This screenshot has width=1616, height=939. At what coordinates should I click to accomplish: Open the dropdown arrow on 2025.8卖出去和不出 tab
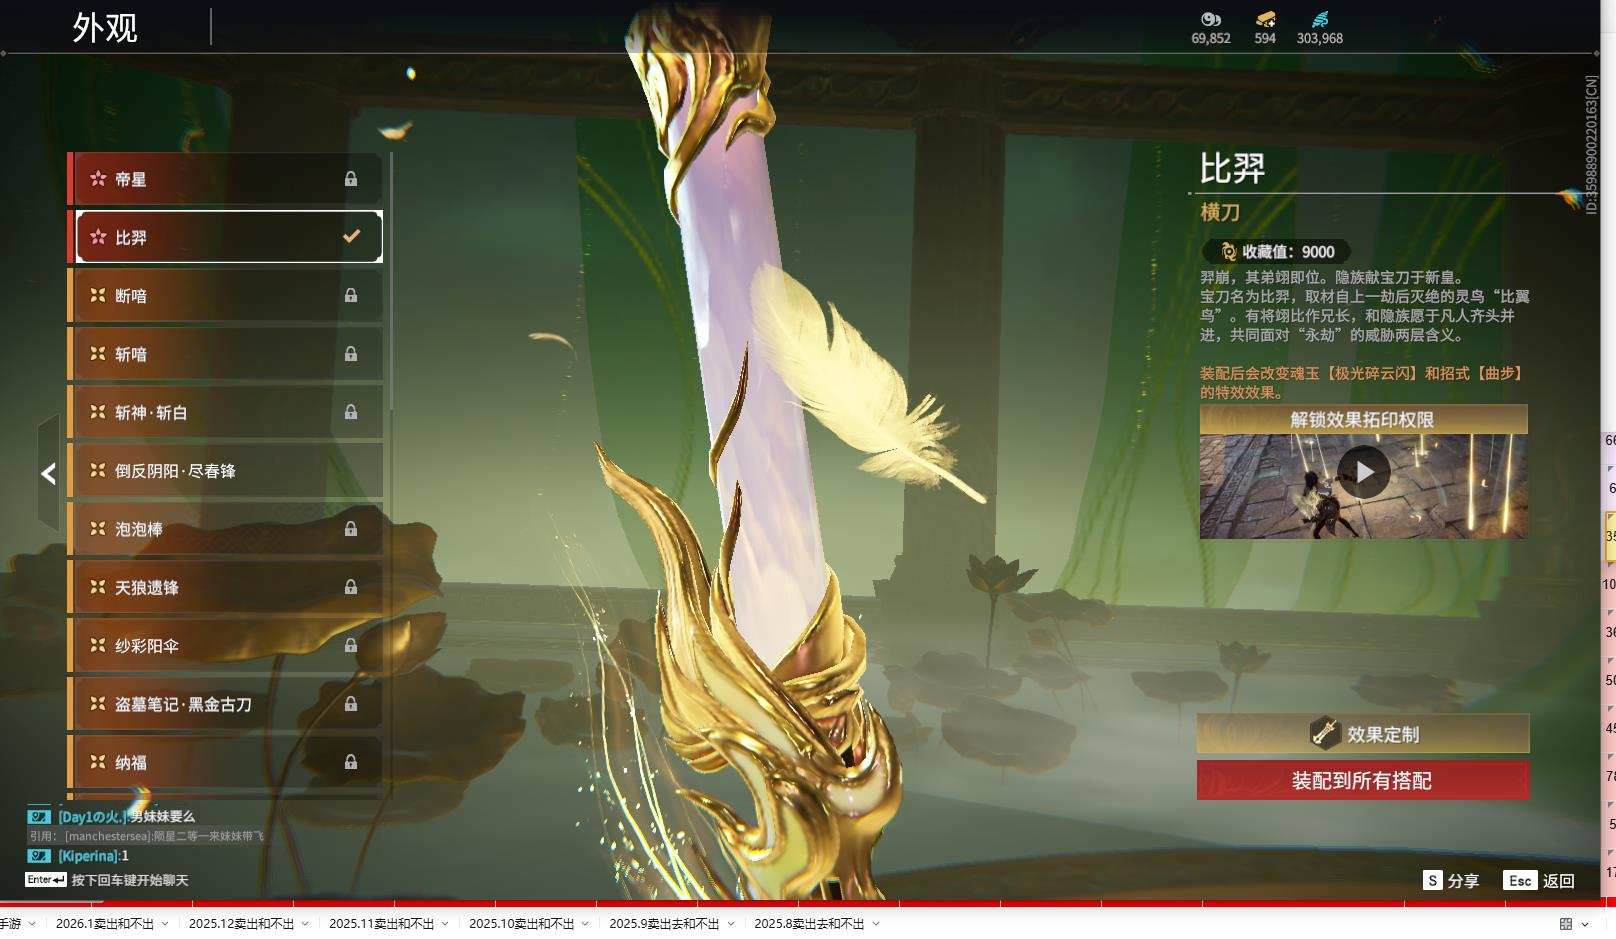coord(876,924)
